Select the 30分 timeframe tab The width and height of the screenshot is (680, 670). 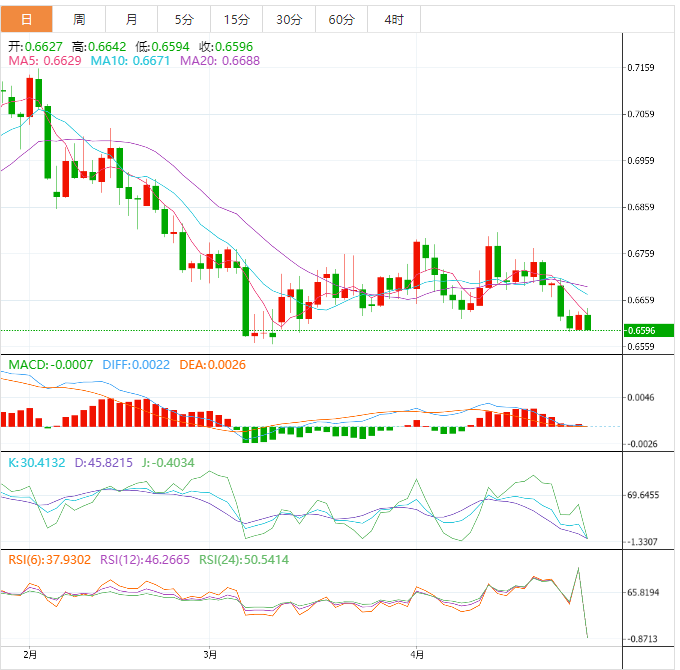[289, 19]
